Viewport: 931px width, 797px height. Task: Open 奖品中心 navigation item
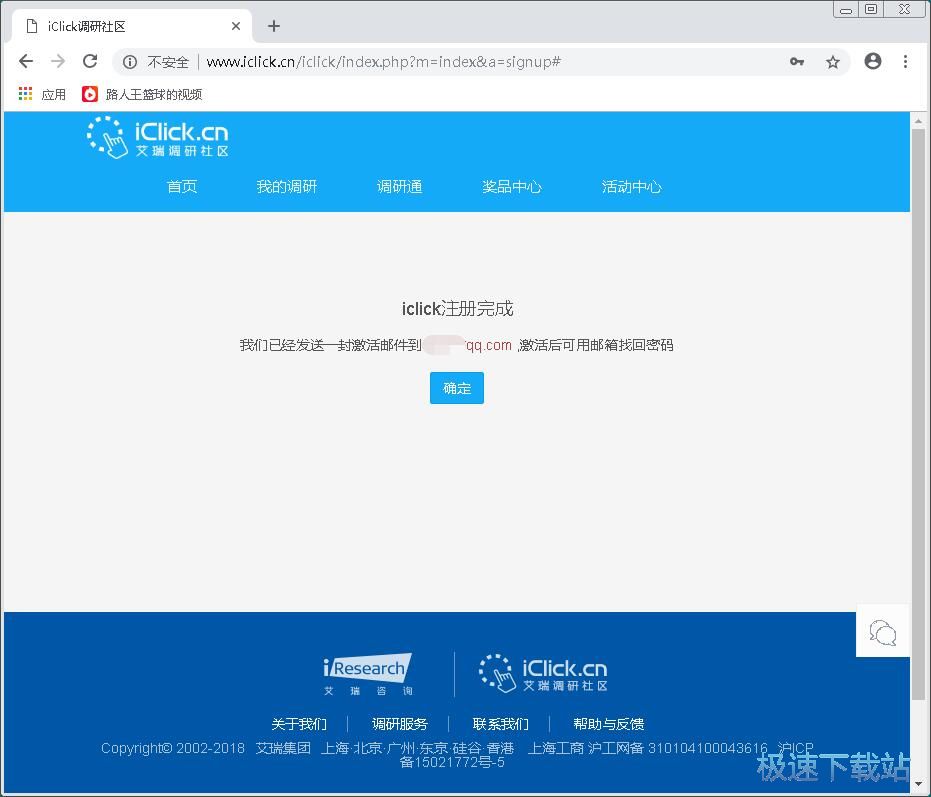pos(512,187)
